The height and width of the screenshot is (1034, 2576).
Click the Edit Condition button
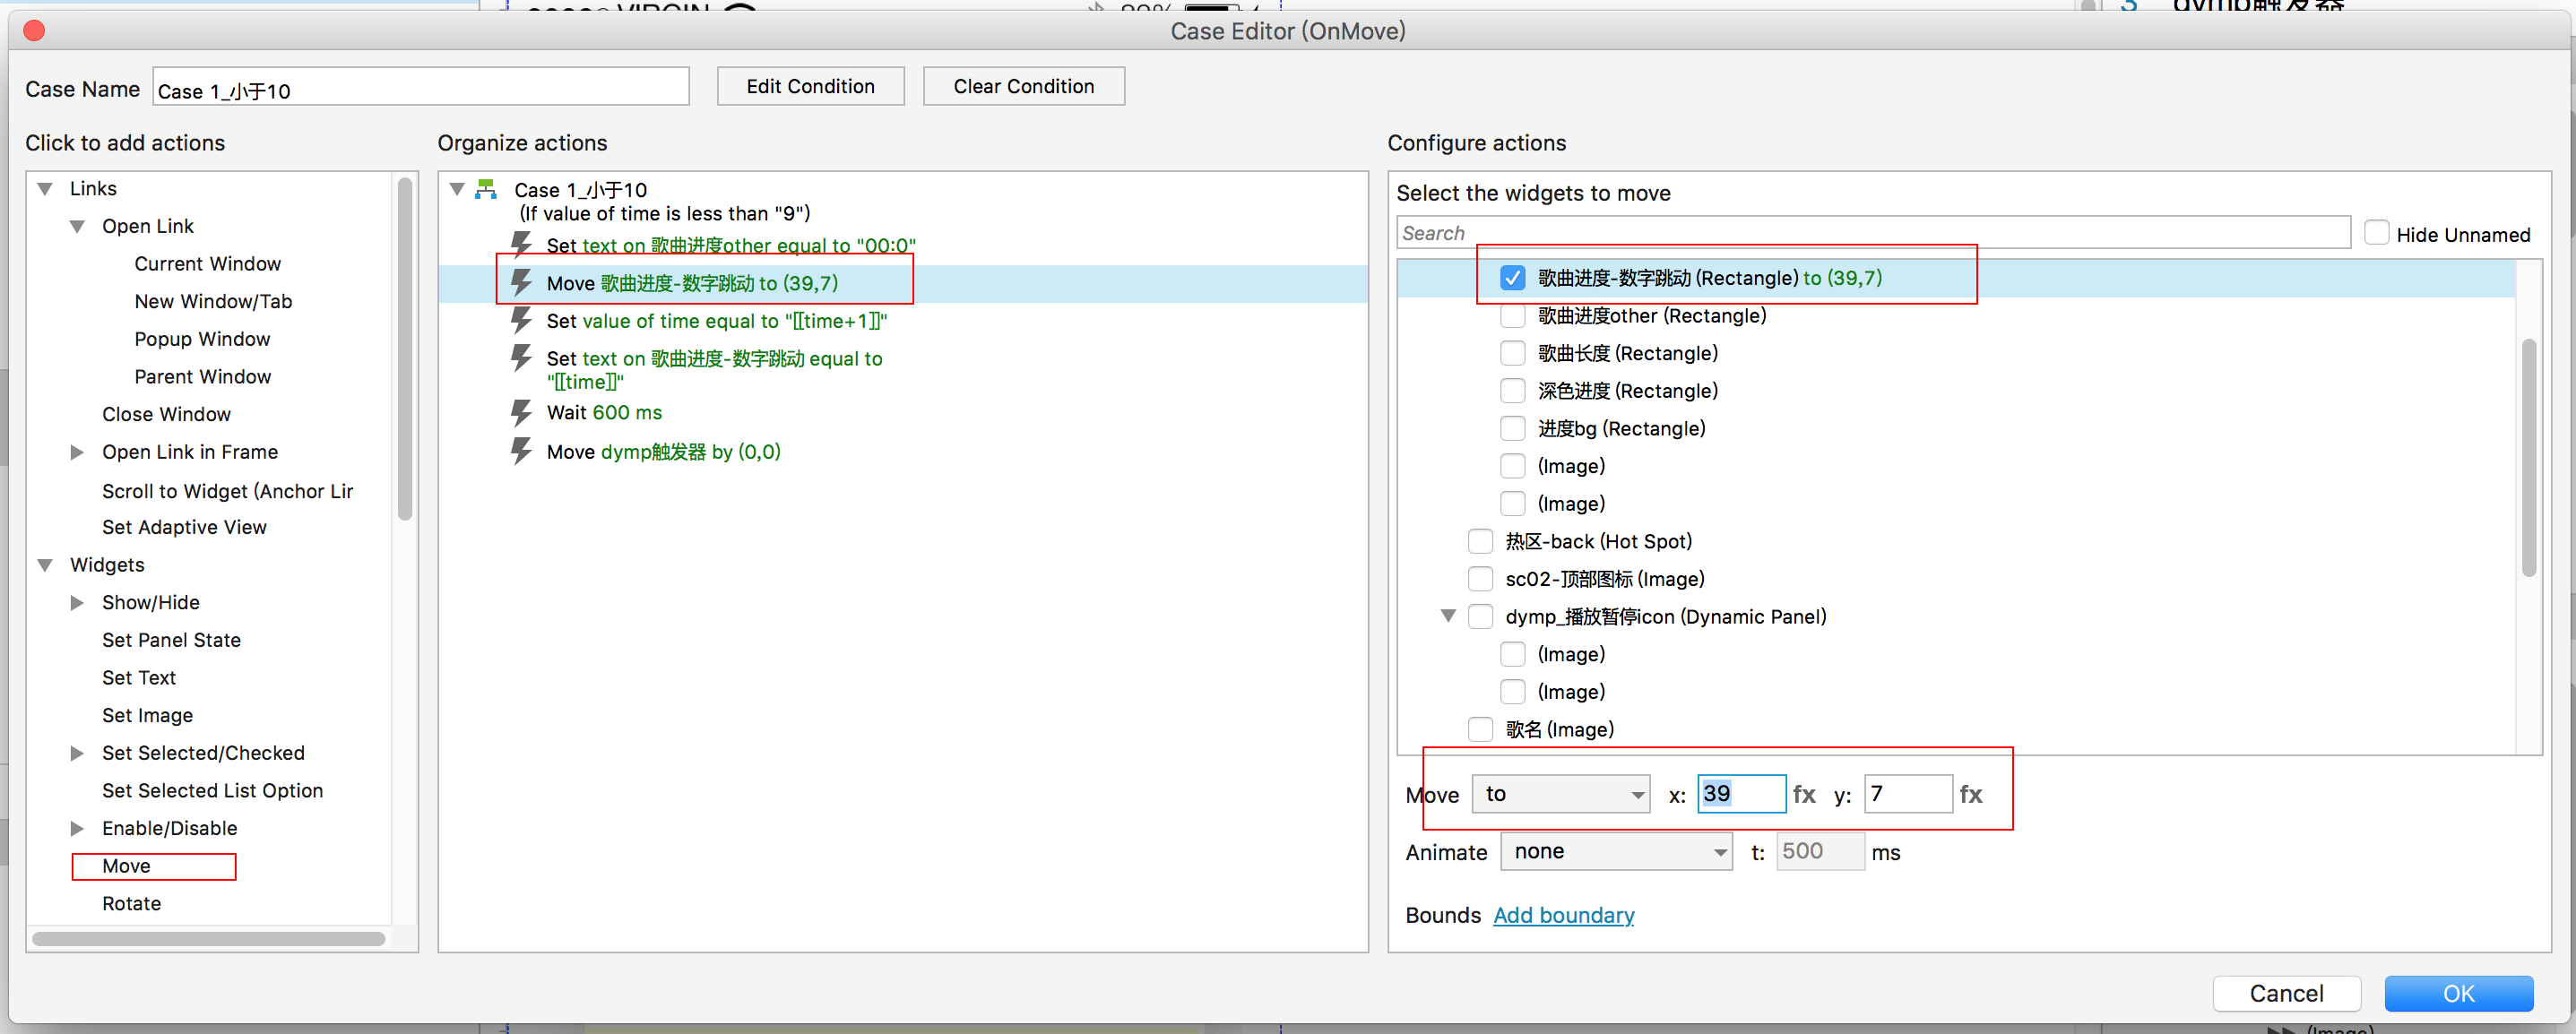(x=810, y=86)
